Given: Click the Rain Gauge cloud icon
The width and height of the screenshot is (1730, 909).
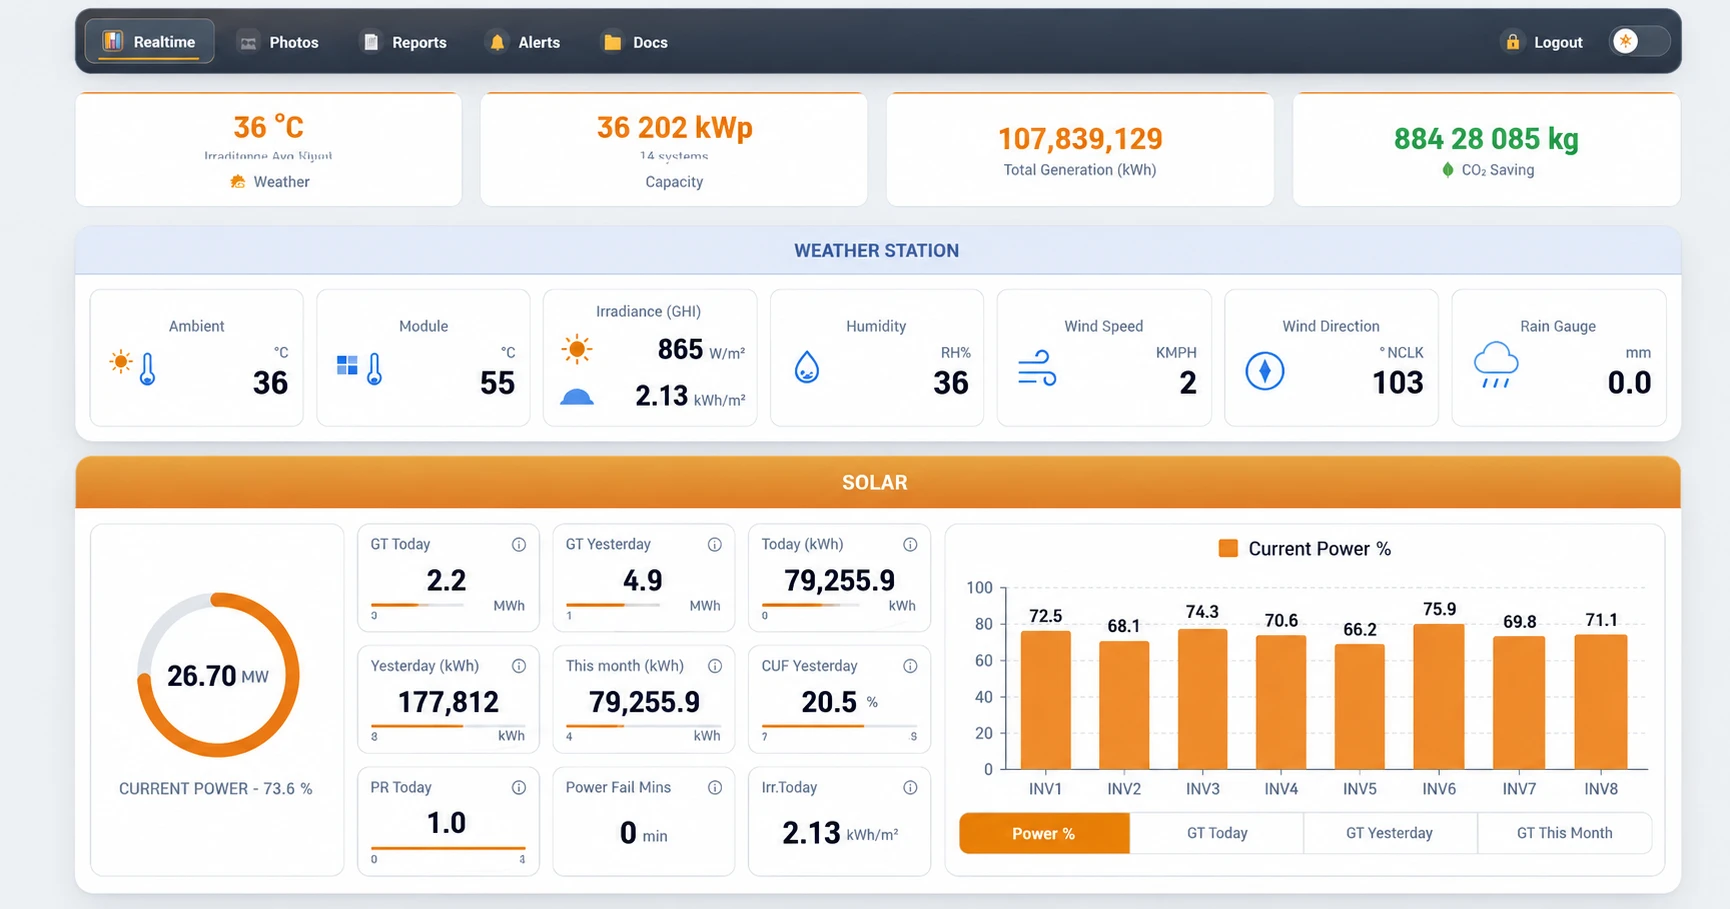Looking at the screenshot, I should pyautogui.click(x=1496, y=365).
